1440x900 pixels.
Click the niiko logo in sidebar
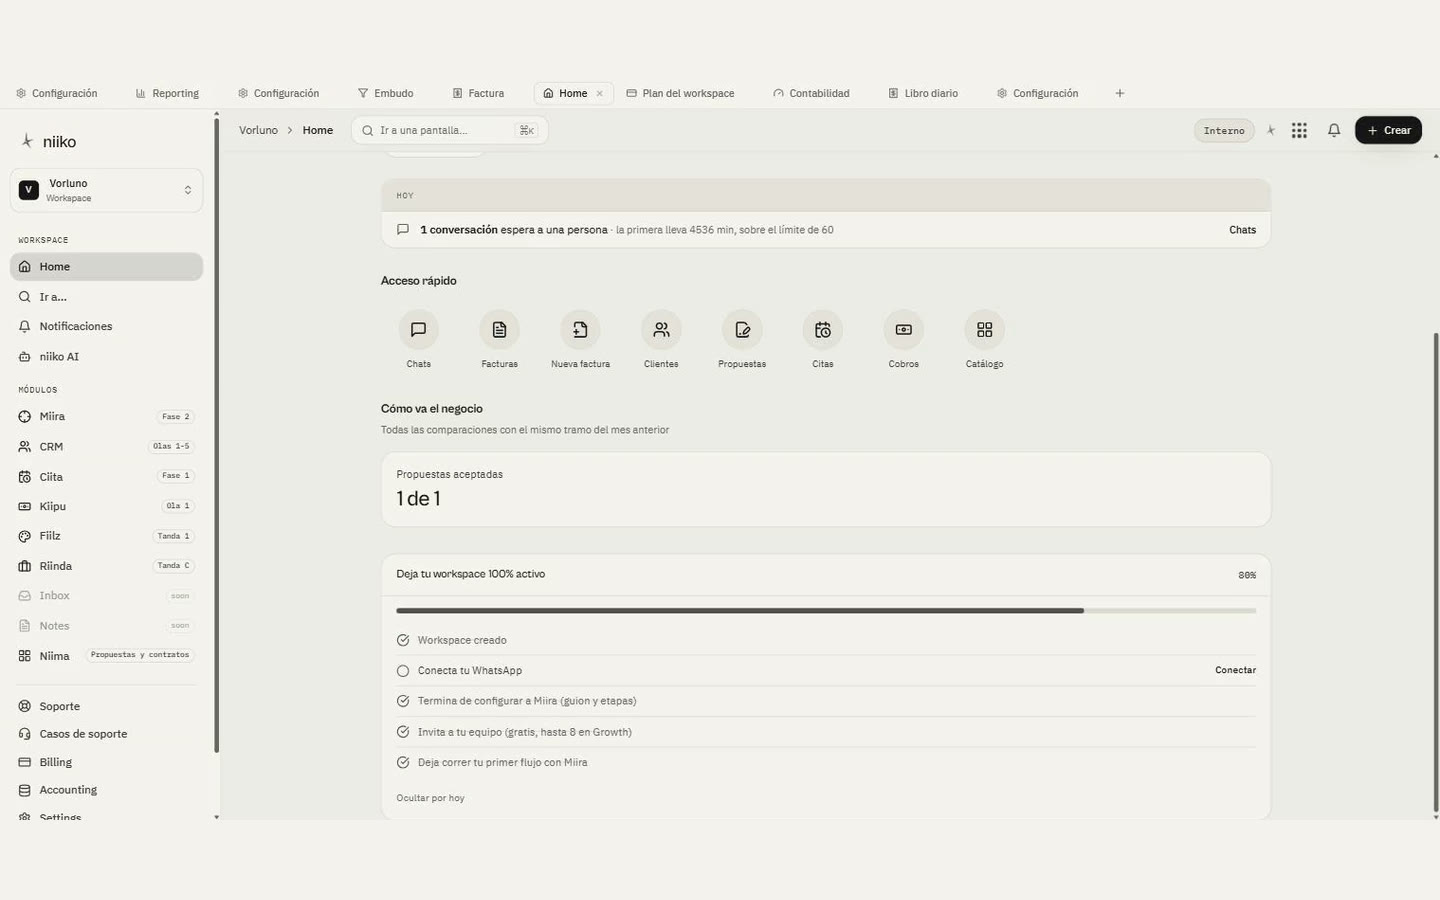click(48, 142)
